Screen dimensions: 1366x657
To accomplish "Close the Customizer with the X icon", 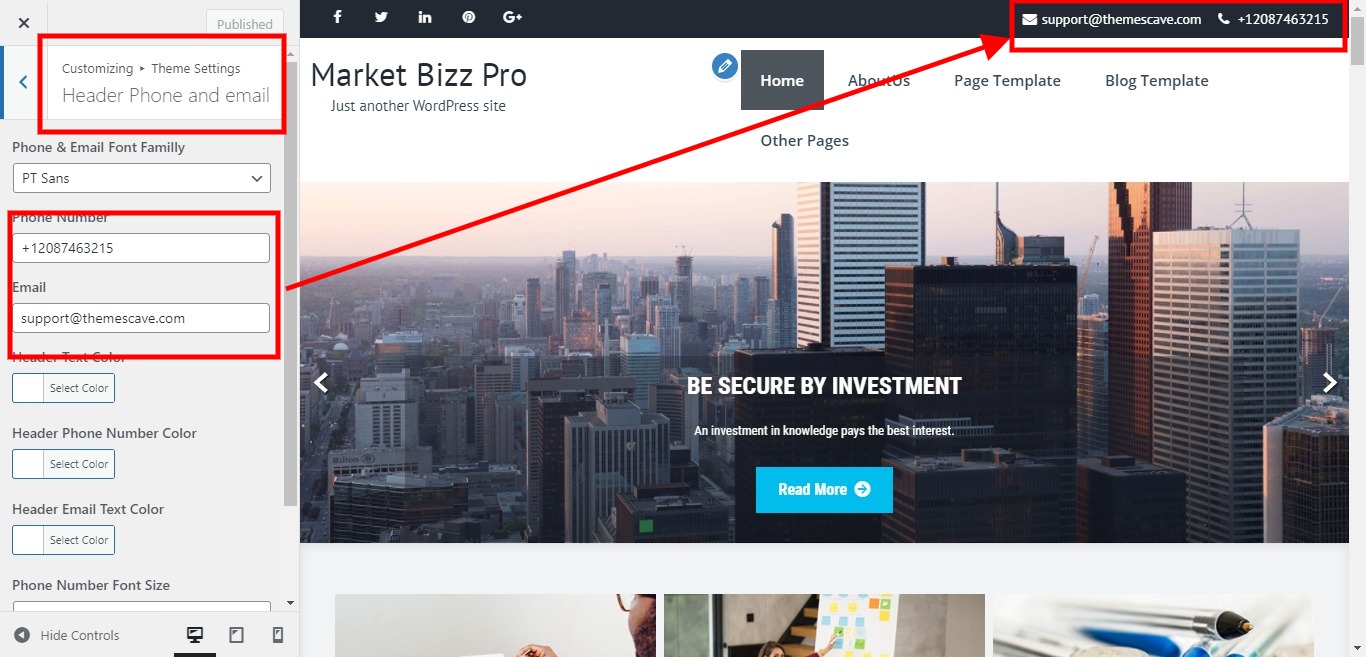I will pos(24,23).
